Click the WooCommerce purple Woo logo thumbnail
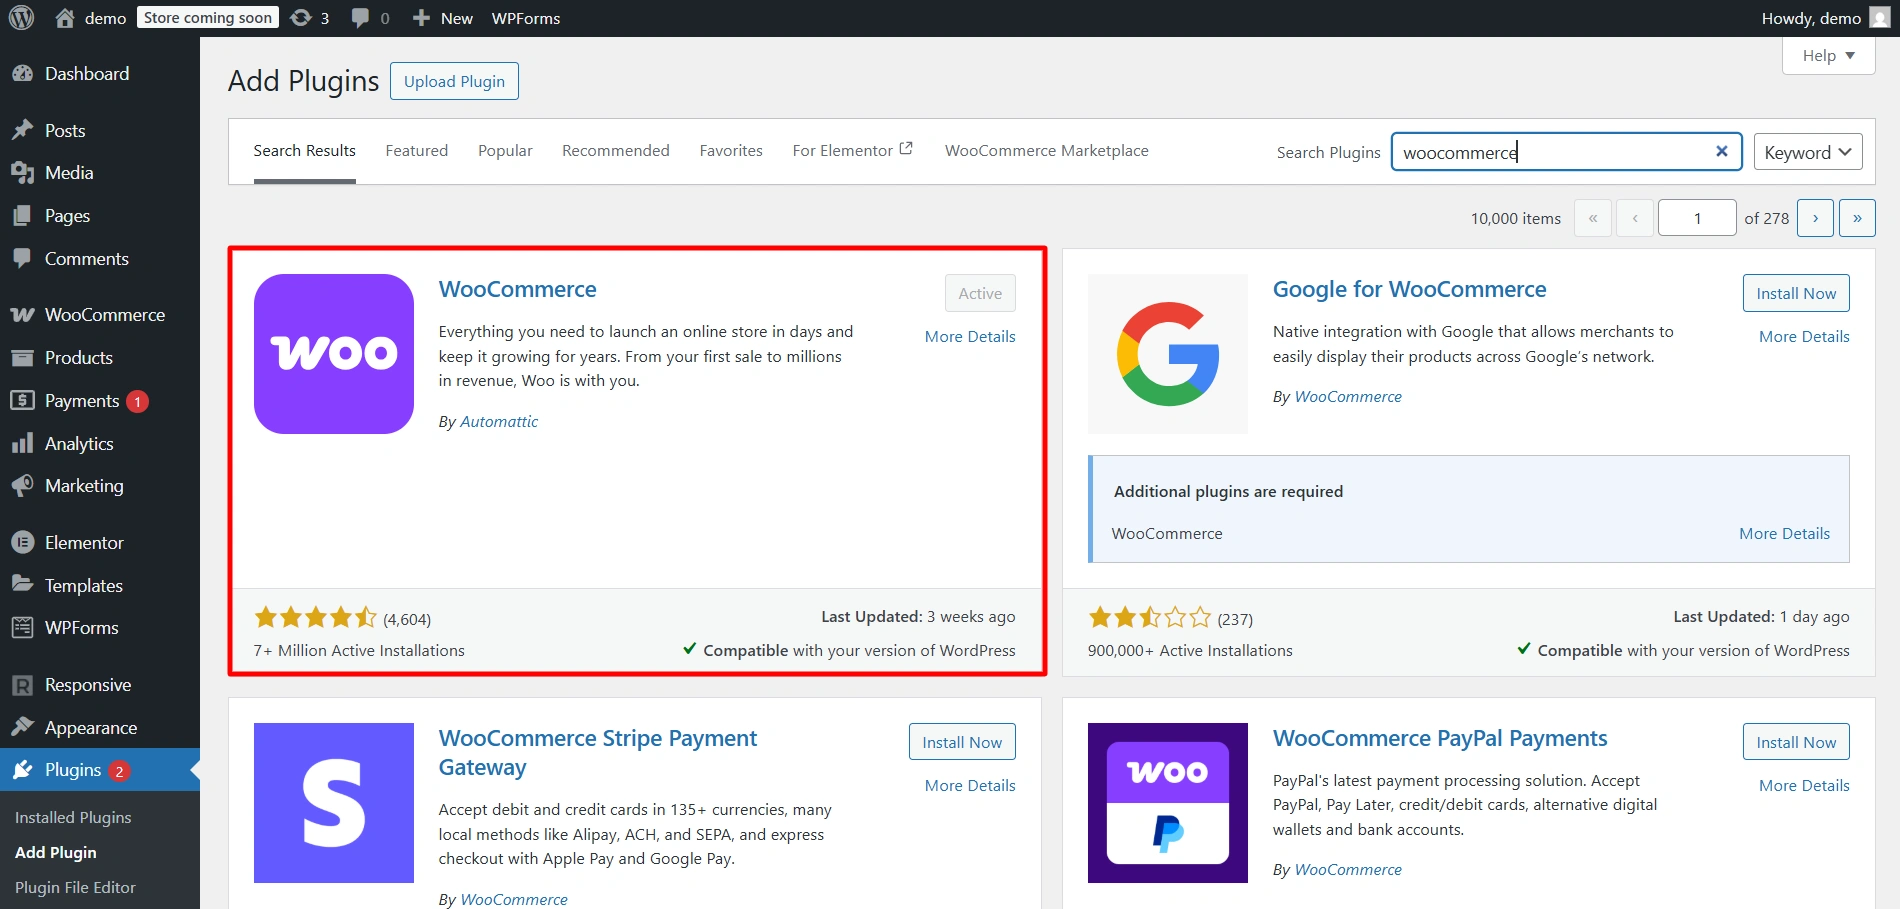Viewport: 1900px width, 909px height. [334, 354]
